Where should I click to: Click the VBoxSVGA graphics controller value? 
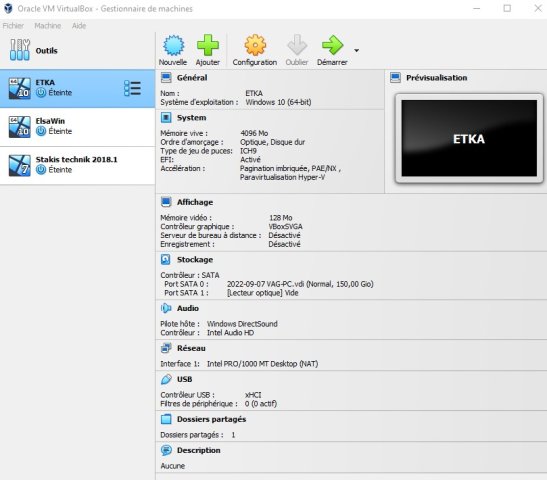pyautogui.click(x=285, y=226)
